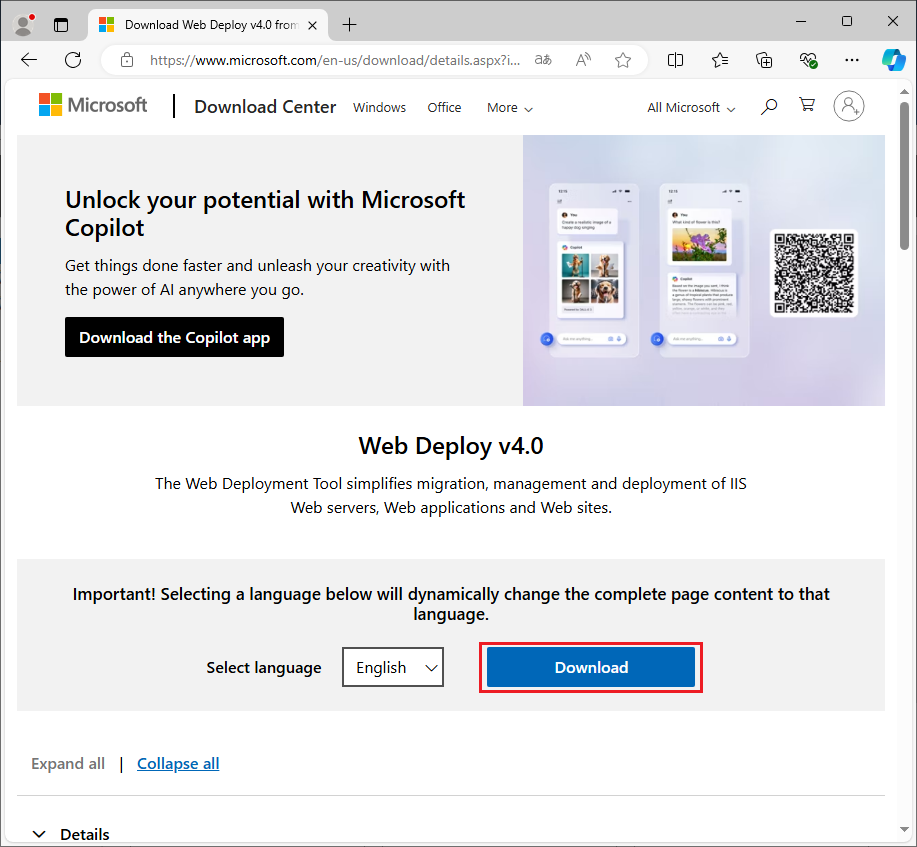Open the Office menu item

click(444, 108)
